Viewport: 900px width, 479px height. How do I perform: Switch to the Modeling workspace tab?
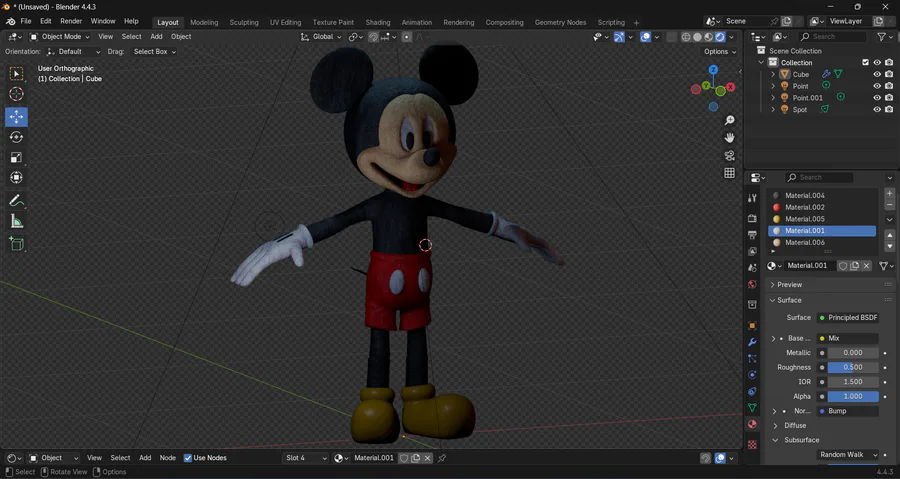204,22
